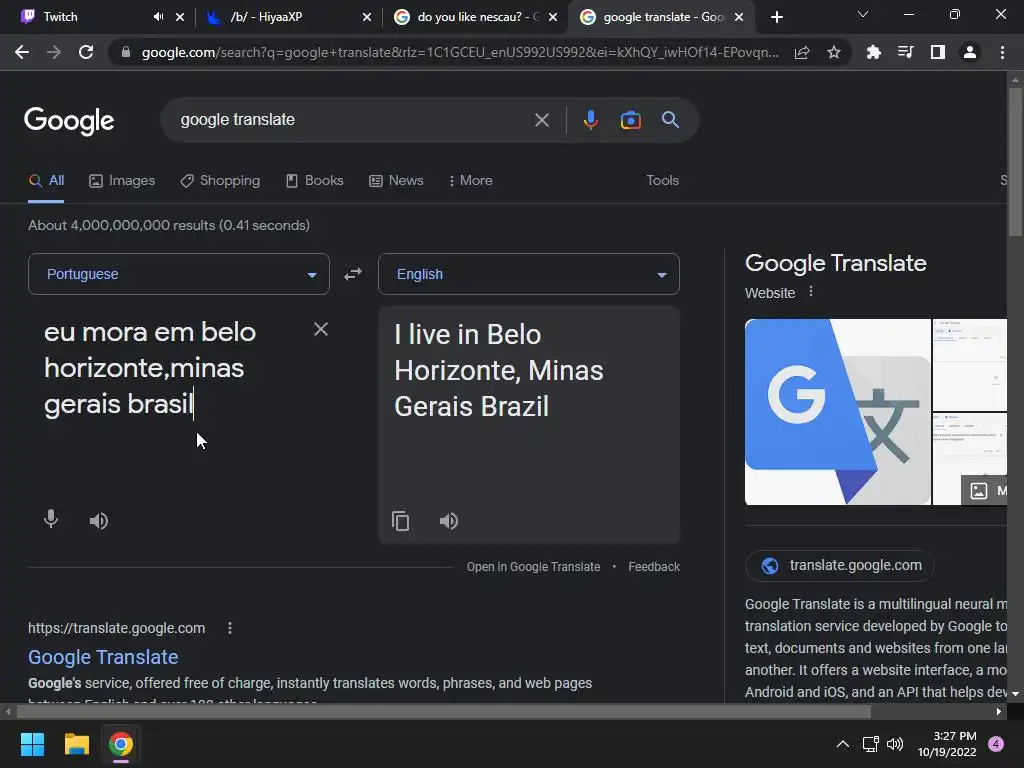Click the address bar URL

pos(460,52)
